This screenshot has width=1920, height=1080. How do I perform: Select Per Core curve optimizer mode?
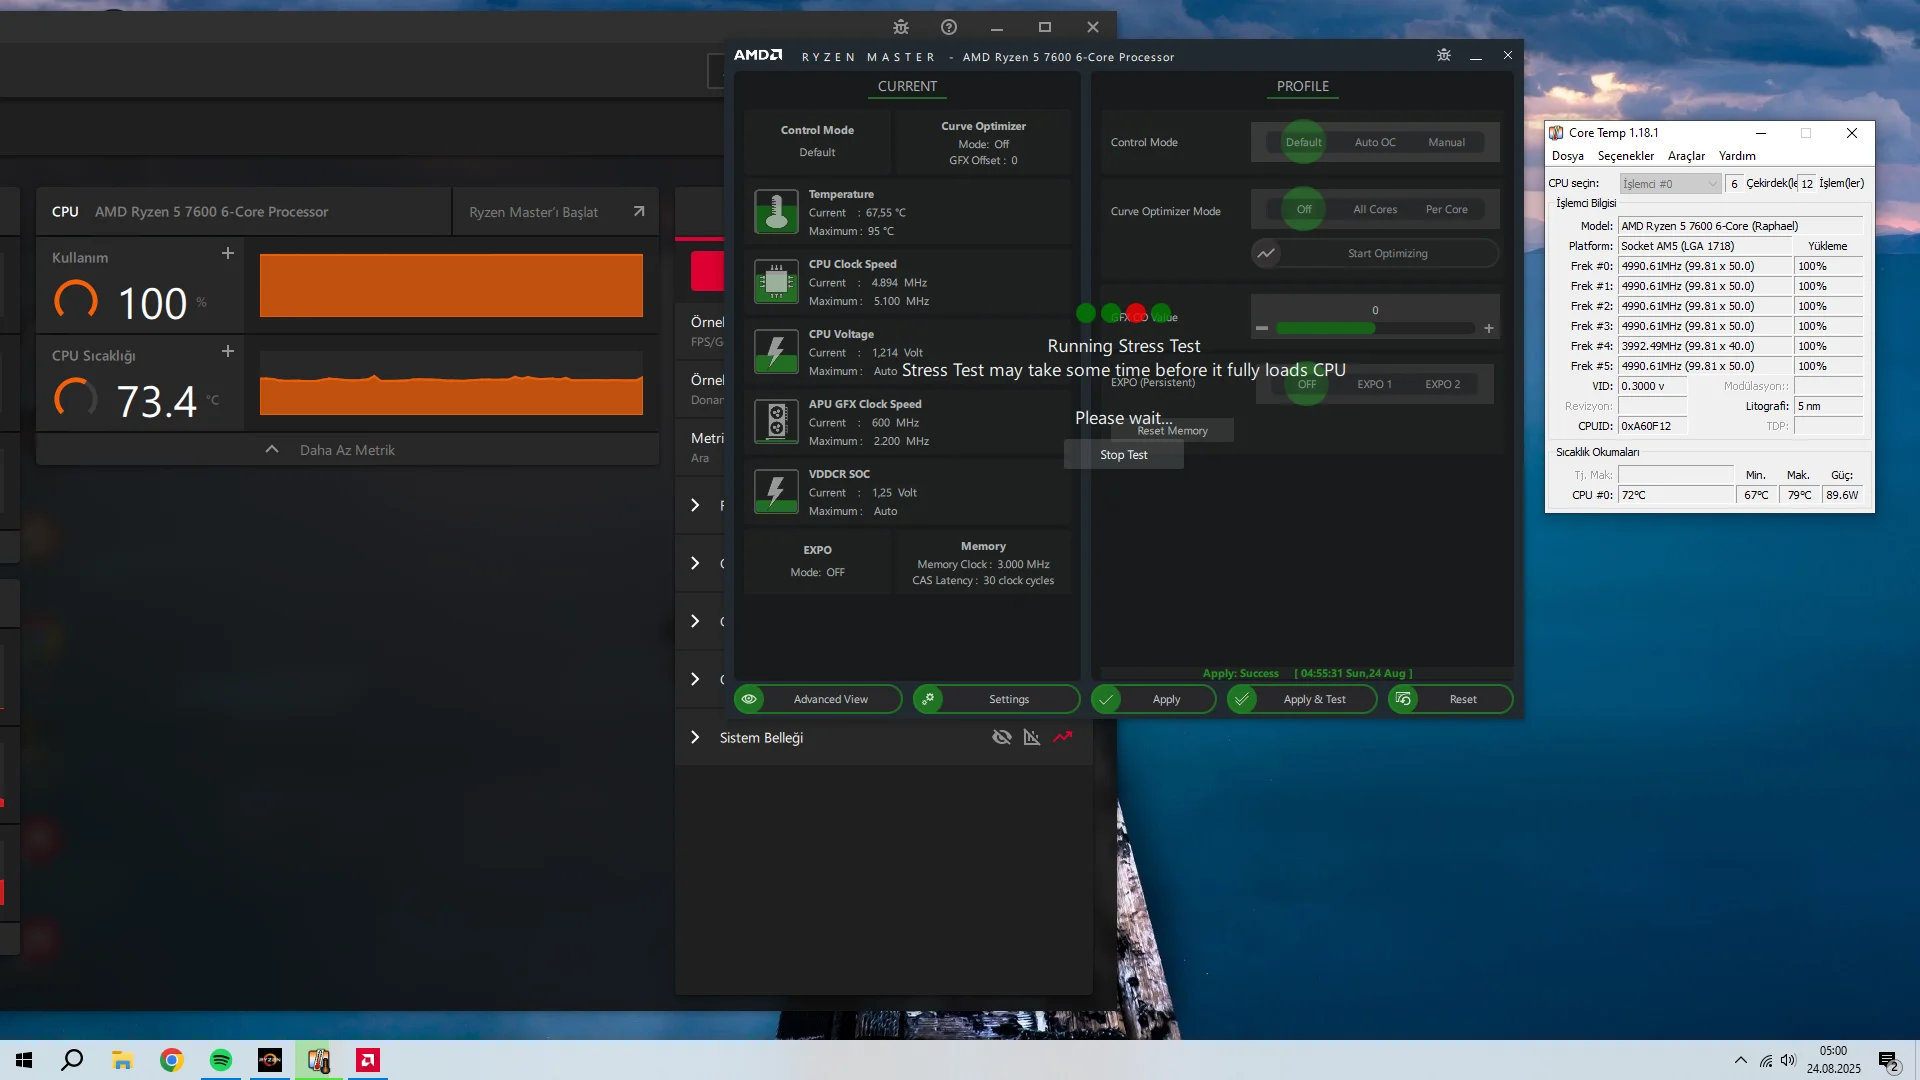click(x=1446, y=209)
